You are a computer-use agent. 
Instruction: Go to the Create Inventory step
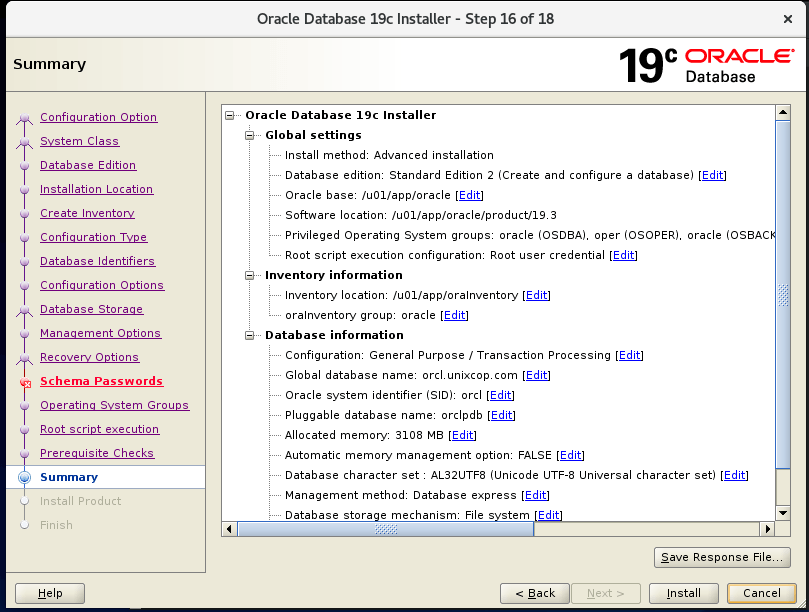[87, 213]
